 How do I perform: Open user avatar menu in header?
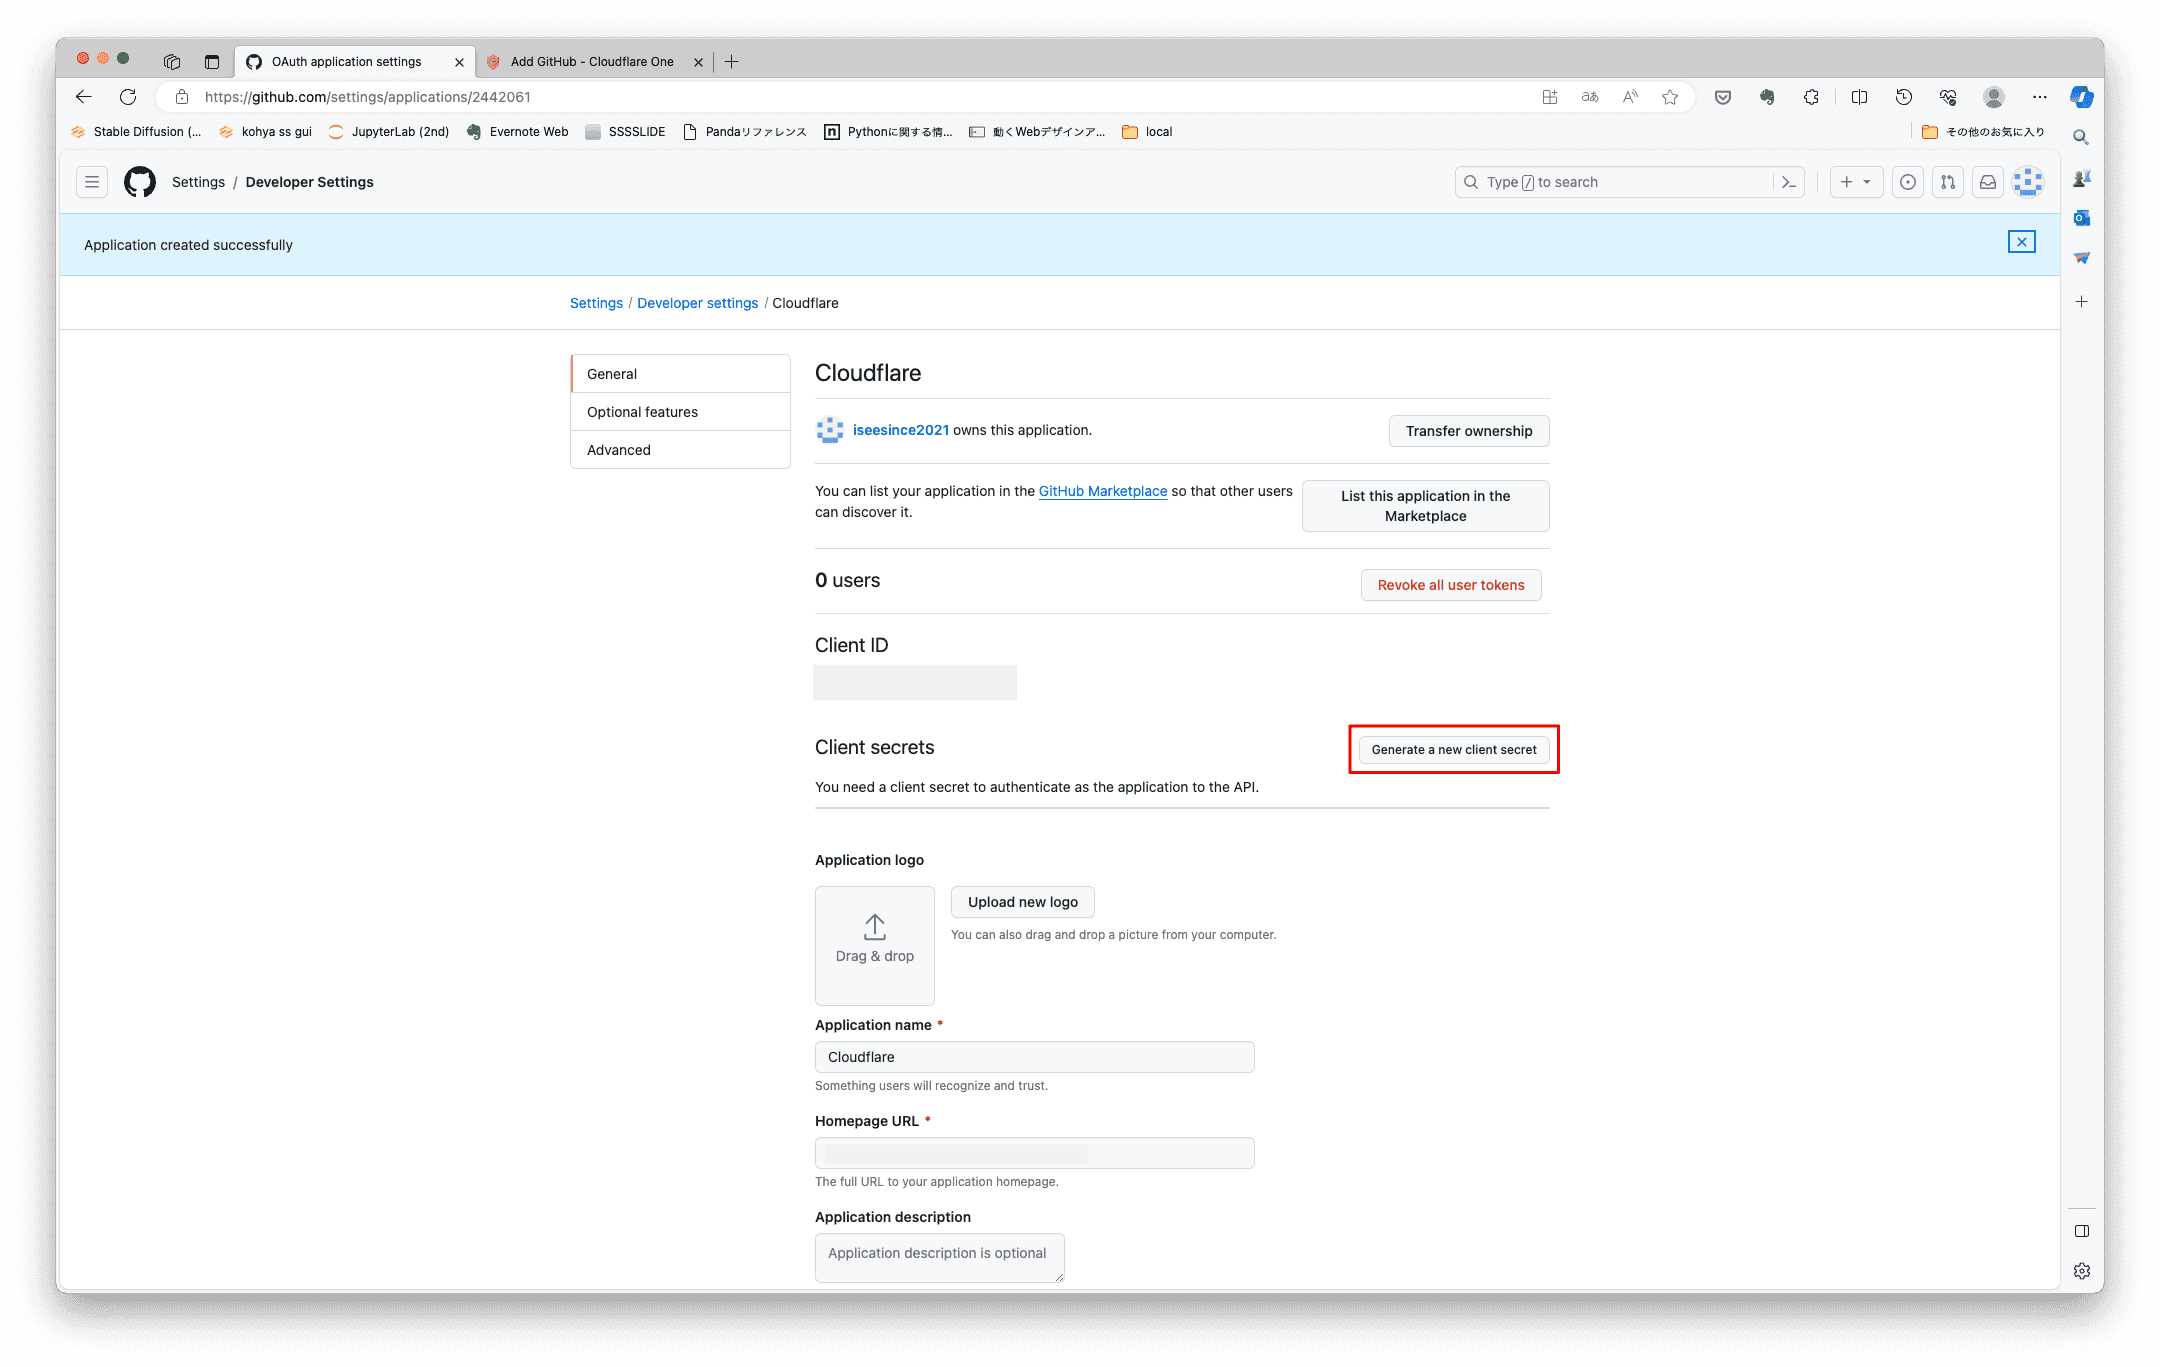point(2028,182)
